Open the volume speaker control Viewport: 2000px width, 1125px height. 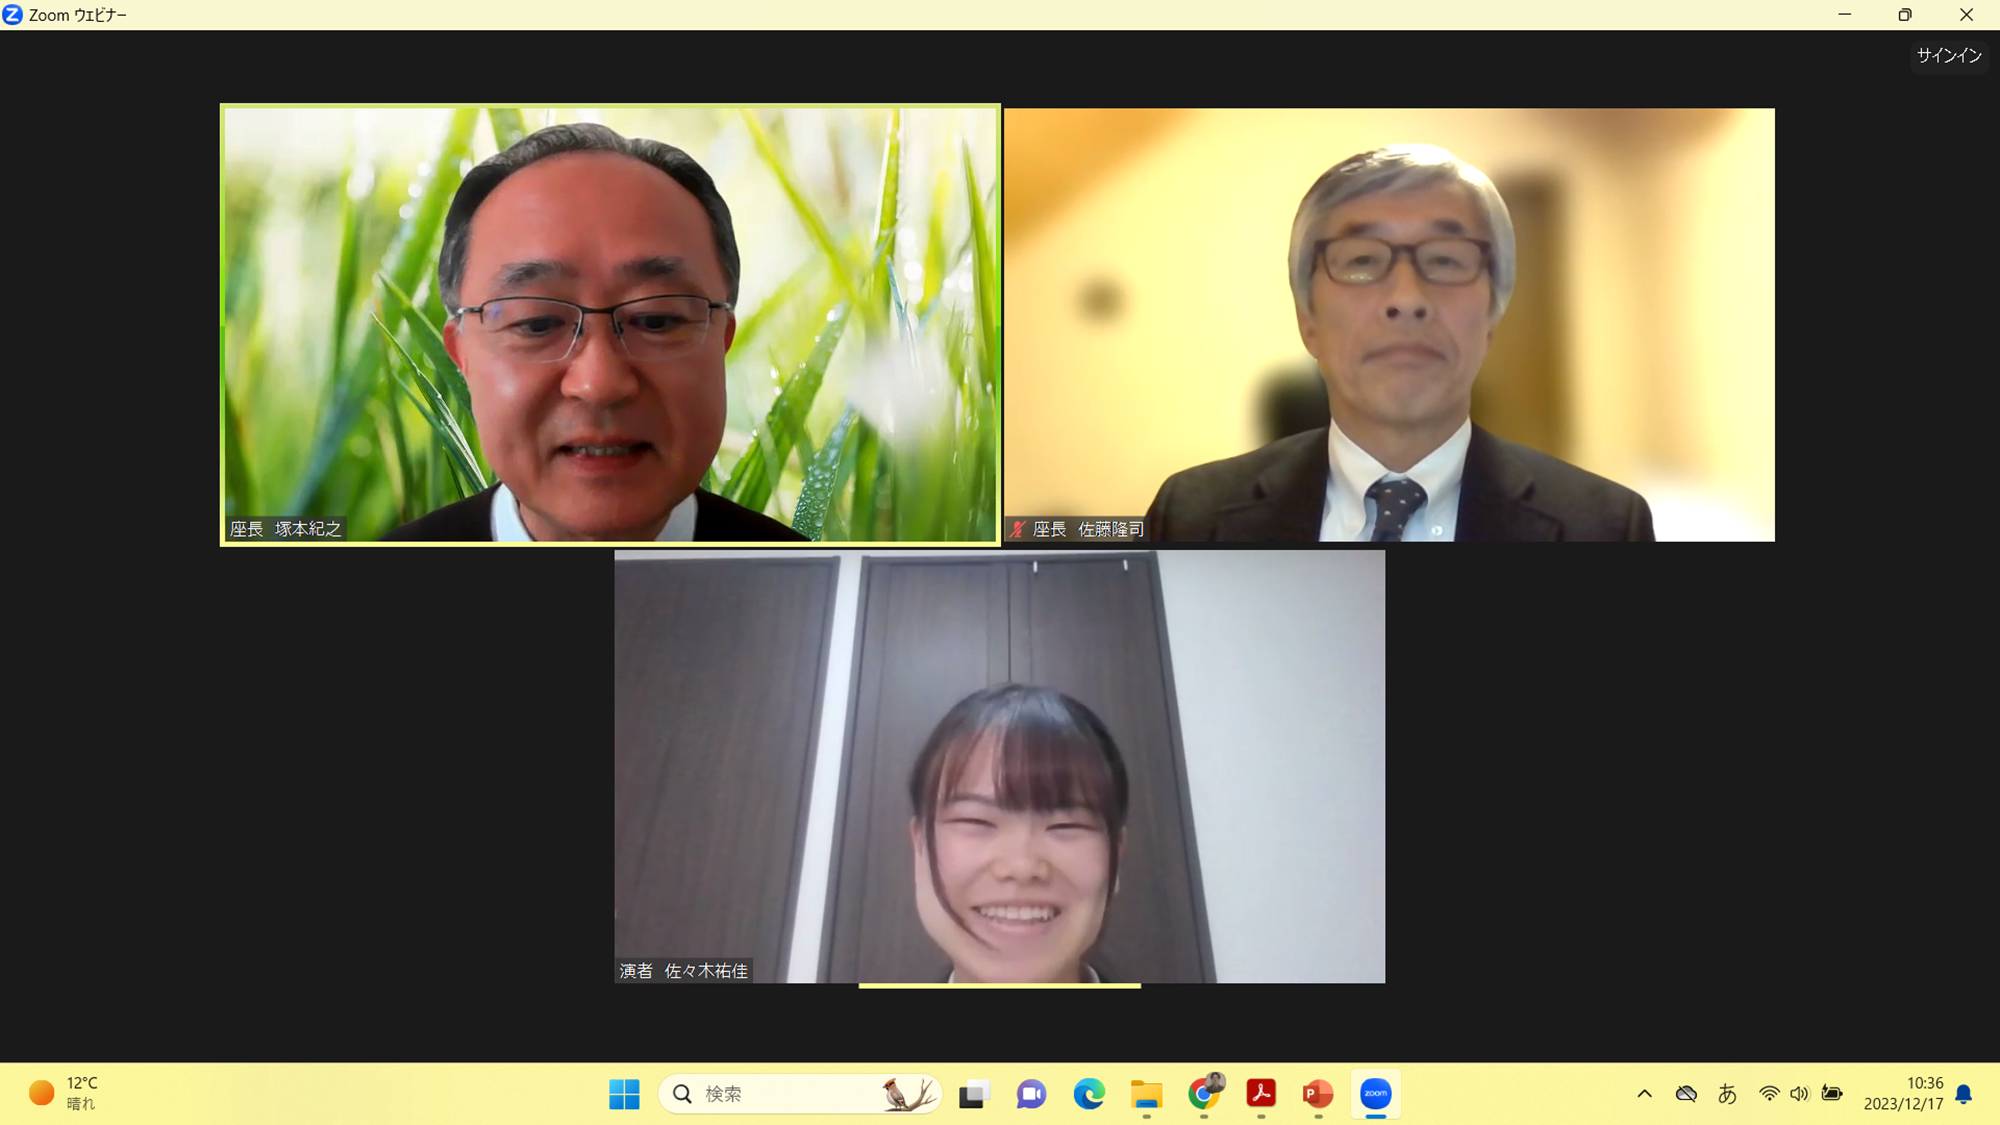(1800, 1094)
